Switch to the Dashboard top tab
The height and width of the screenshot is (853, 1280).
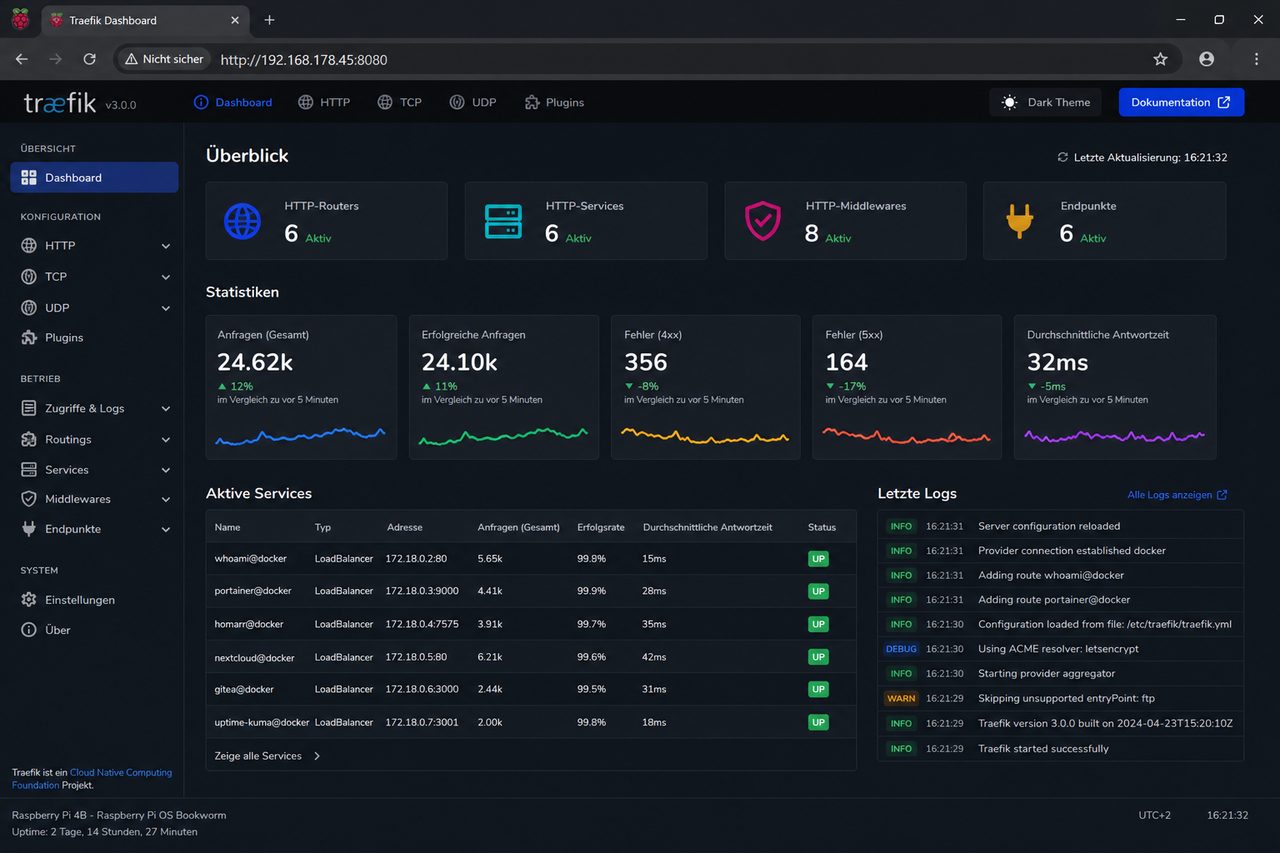click(232, 102)
